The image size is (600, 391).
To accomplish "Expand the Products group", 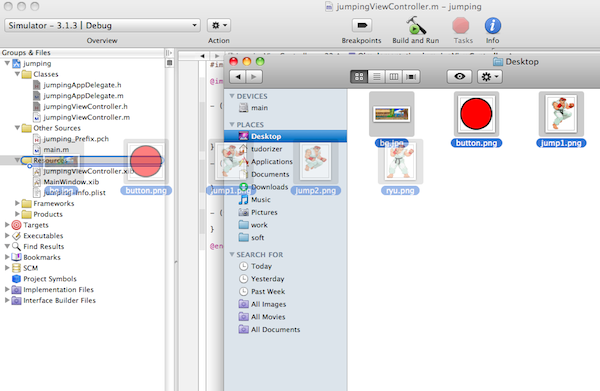I will pos(17,214).
